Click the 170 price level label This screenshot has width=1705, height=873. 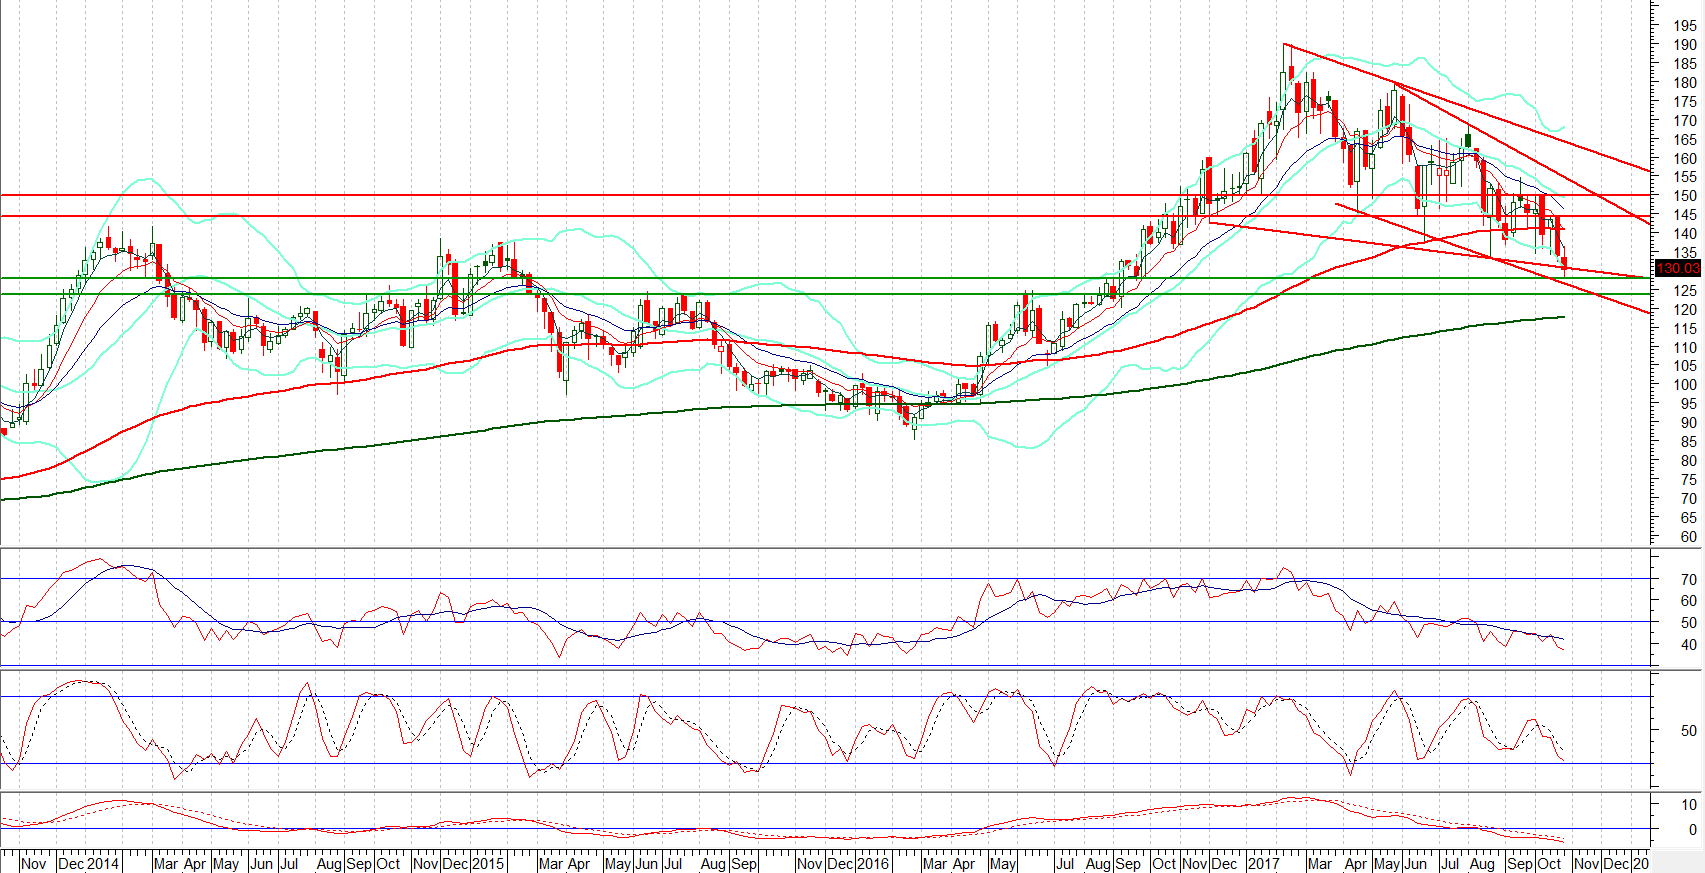(x=1685, y=121)
